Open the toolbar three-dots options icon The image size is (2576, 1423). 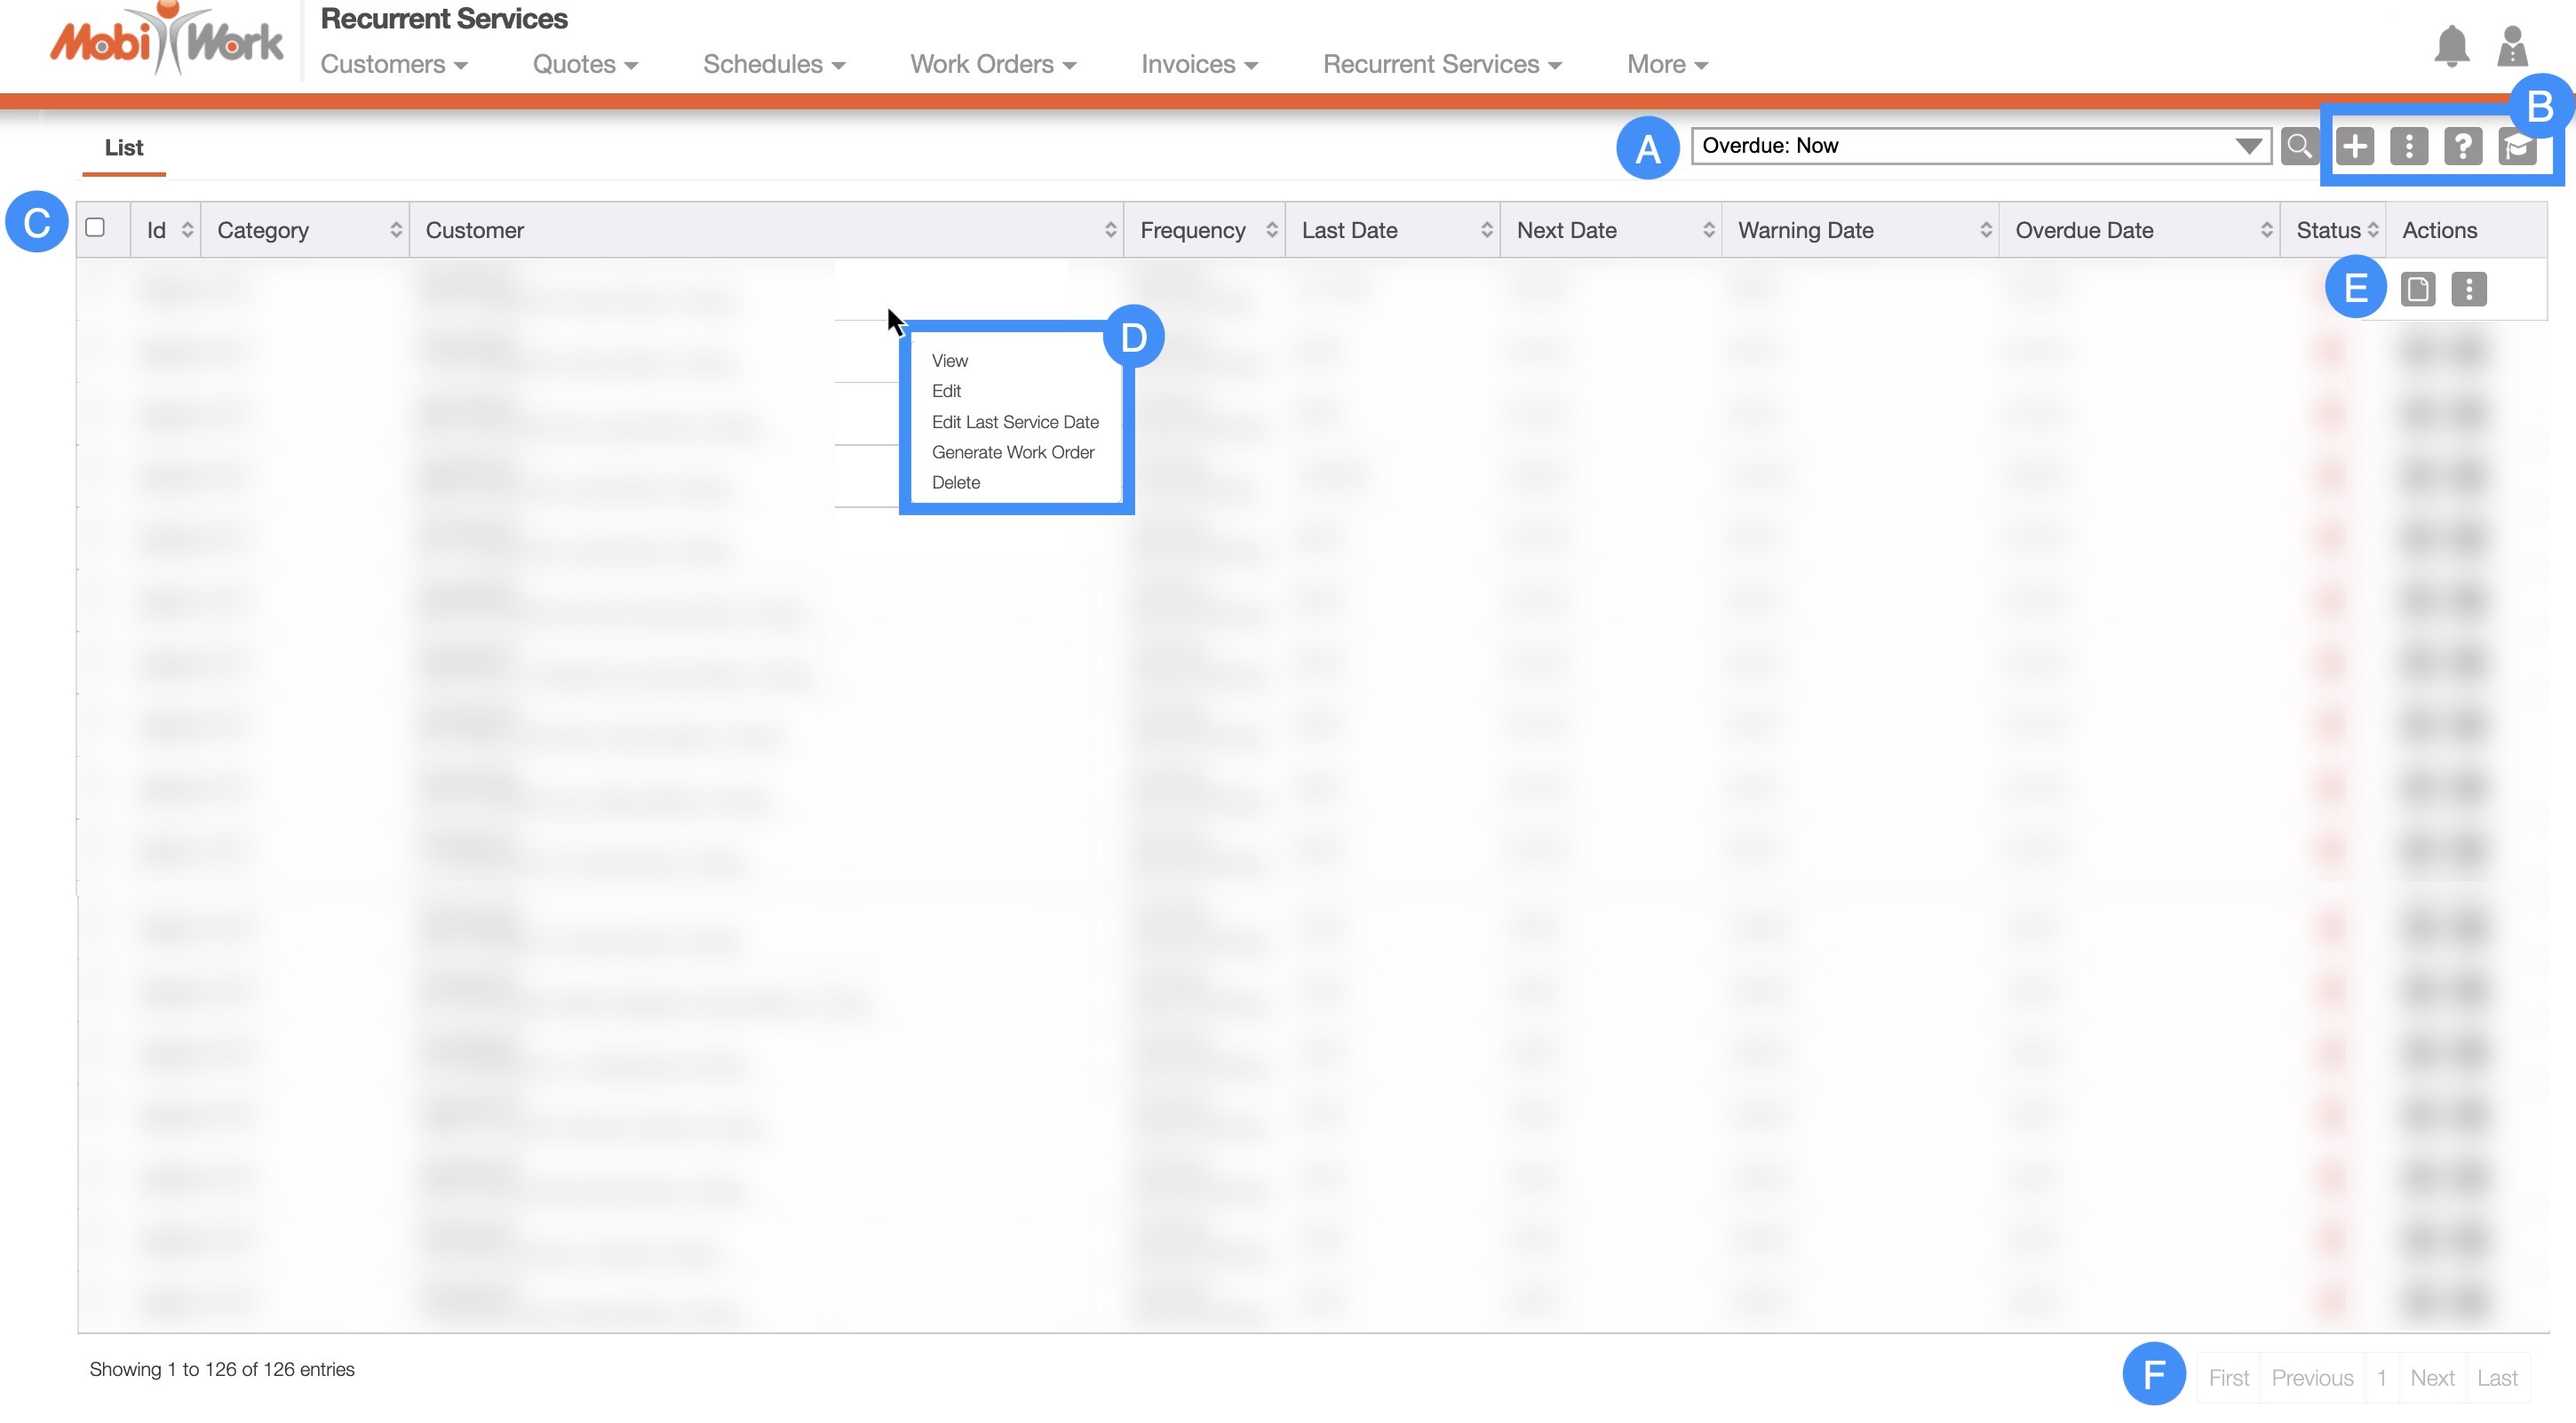tap(2409, 146)
